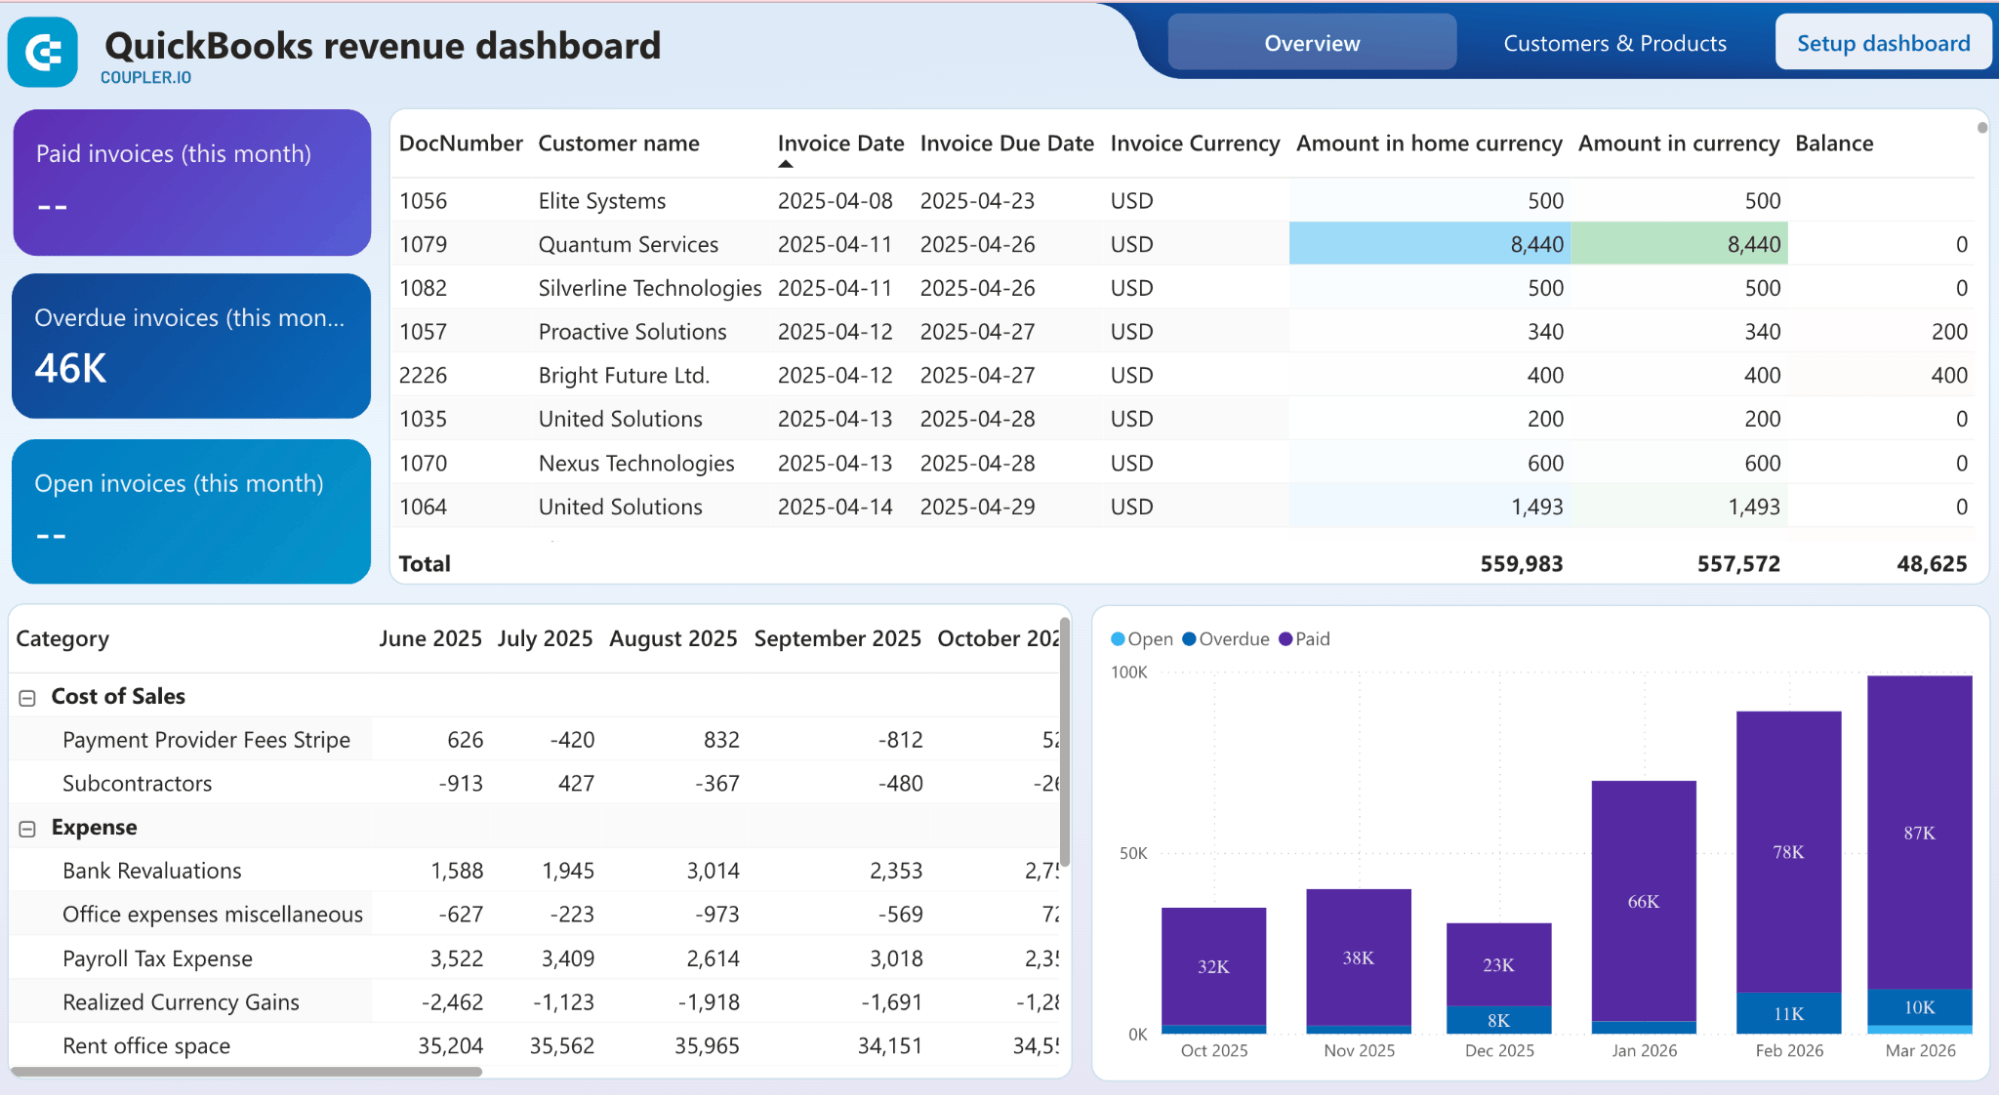Image resolution: width=1999 pixels, height=1096 pixels.
Task: Click the Feb 2026 11K overdue segment
Action: coord(1789,1013)
